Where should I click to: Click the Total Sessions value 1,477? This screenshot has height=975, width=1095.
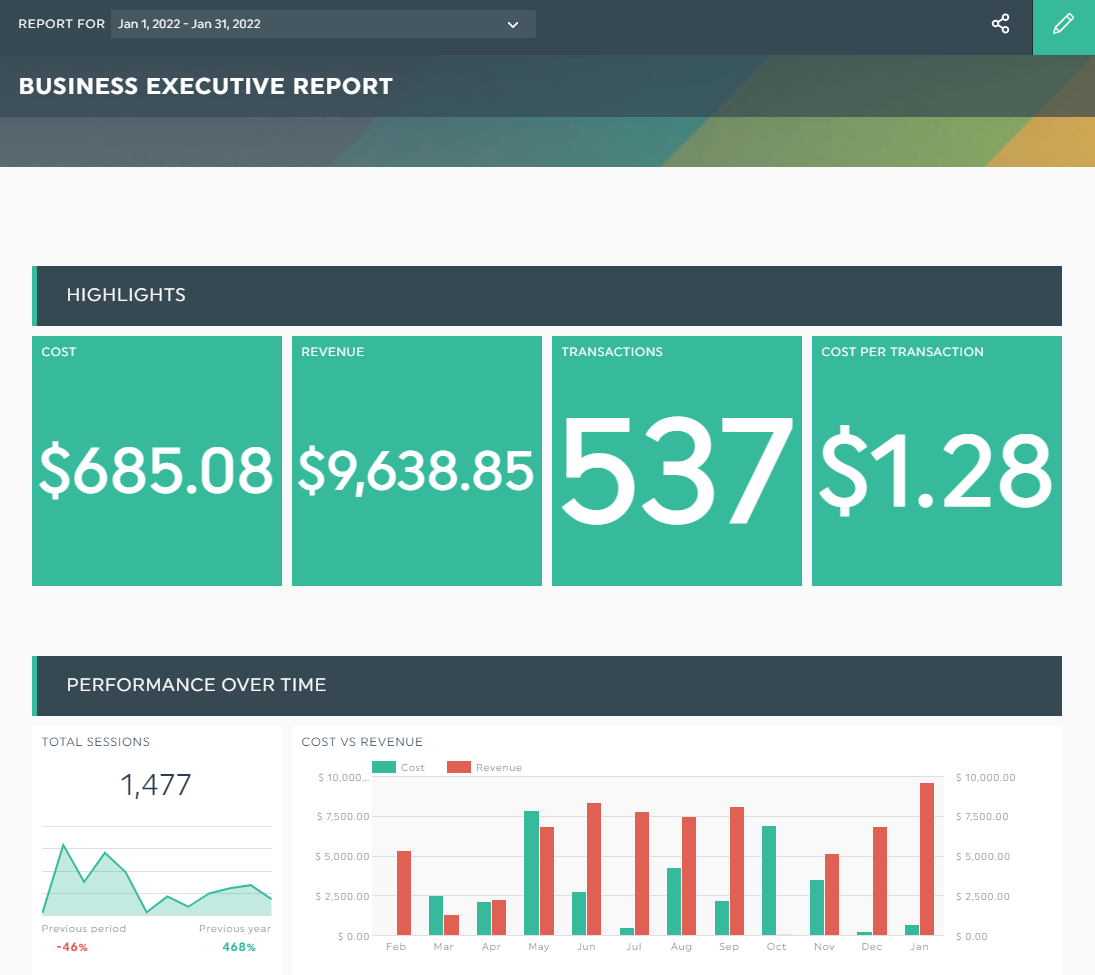click(156, 785)
